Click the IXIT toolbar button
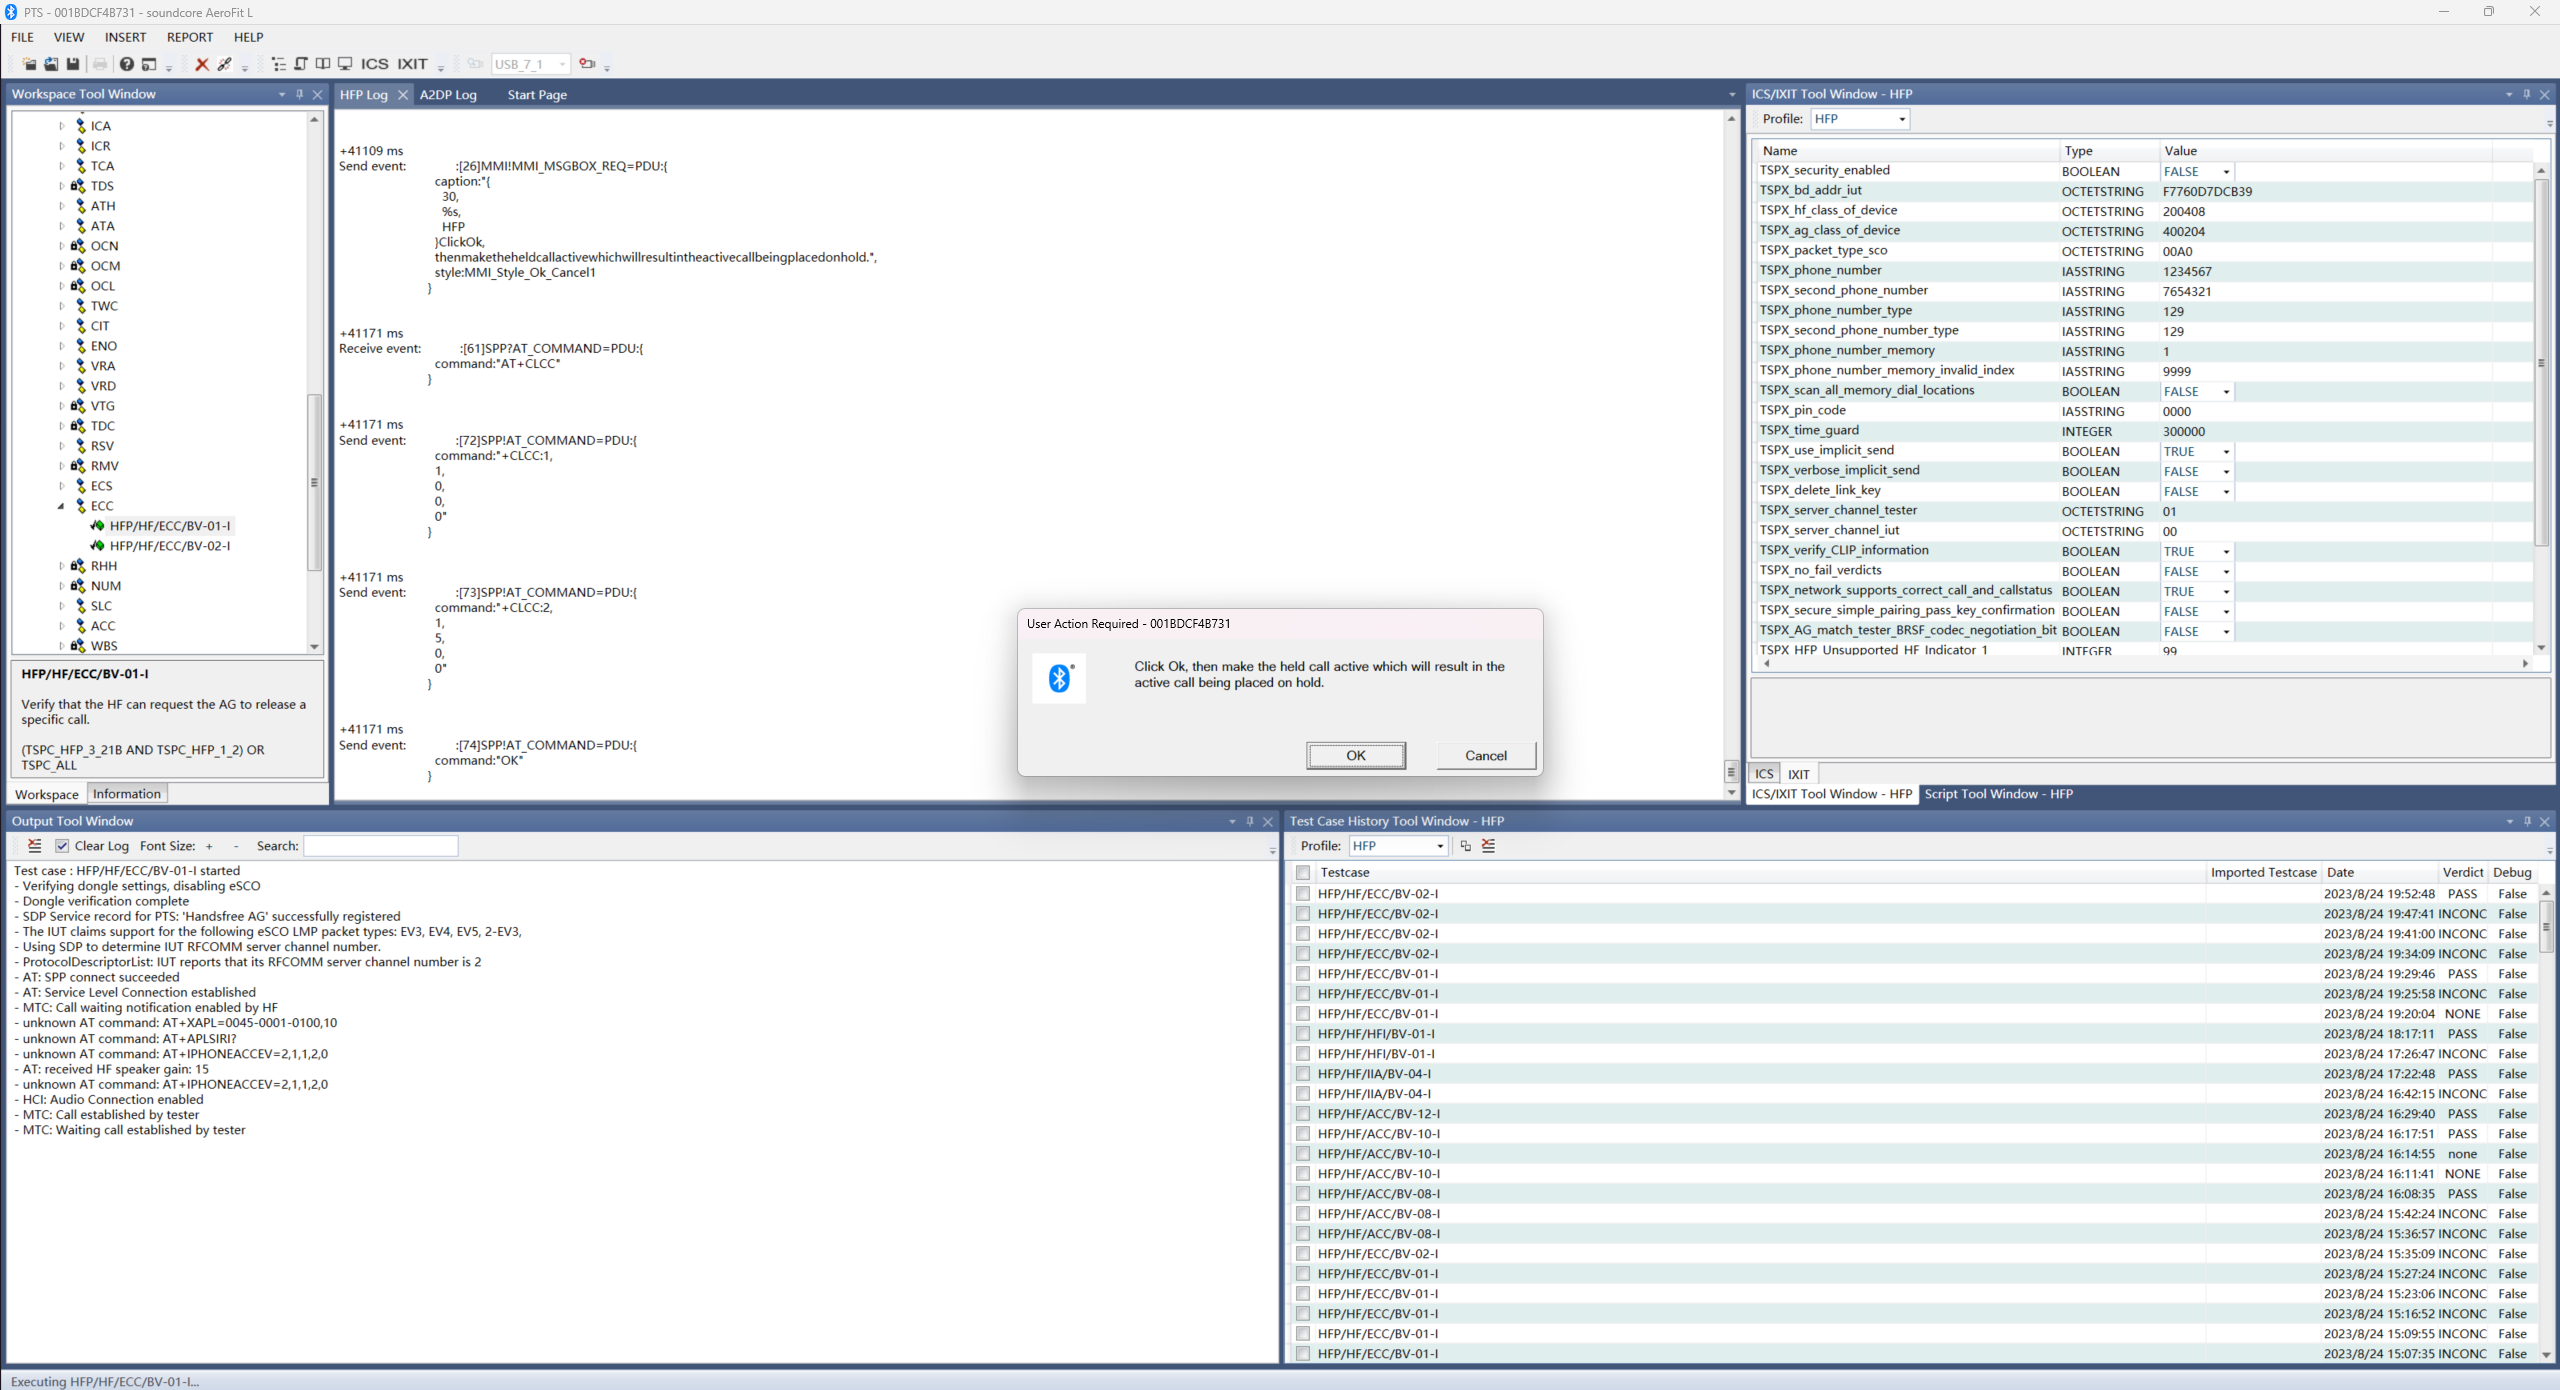2560x1390 pixels. coord(412,64)
